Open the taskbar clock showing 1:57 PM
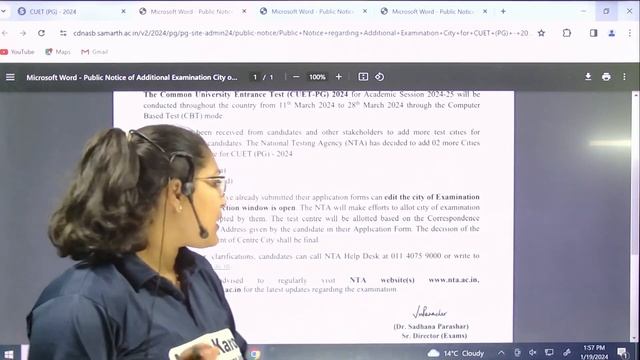Viewport: 640px width, 360px height. (x=594, y=352)
